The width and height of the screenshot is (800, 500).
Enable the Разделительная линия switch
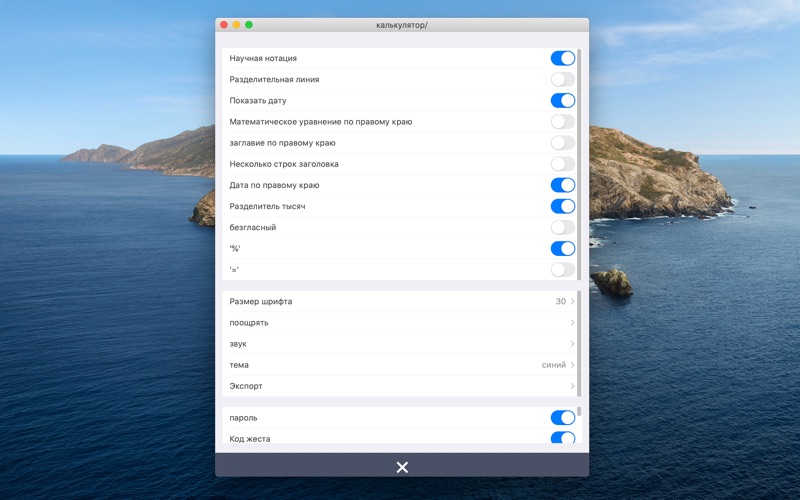click(563, 79)
